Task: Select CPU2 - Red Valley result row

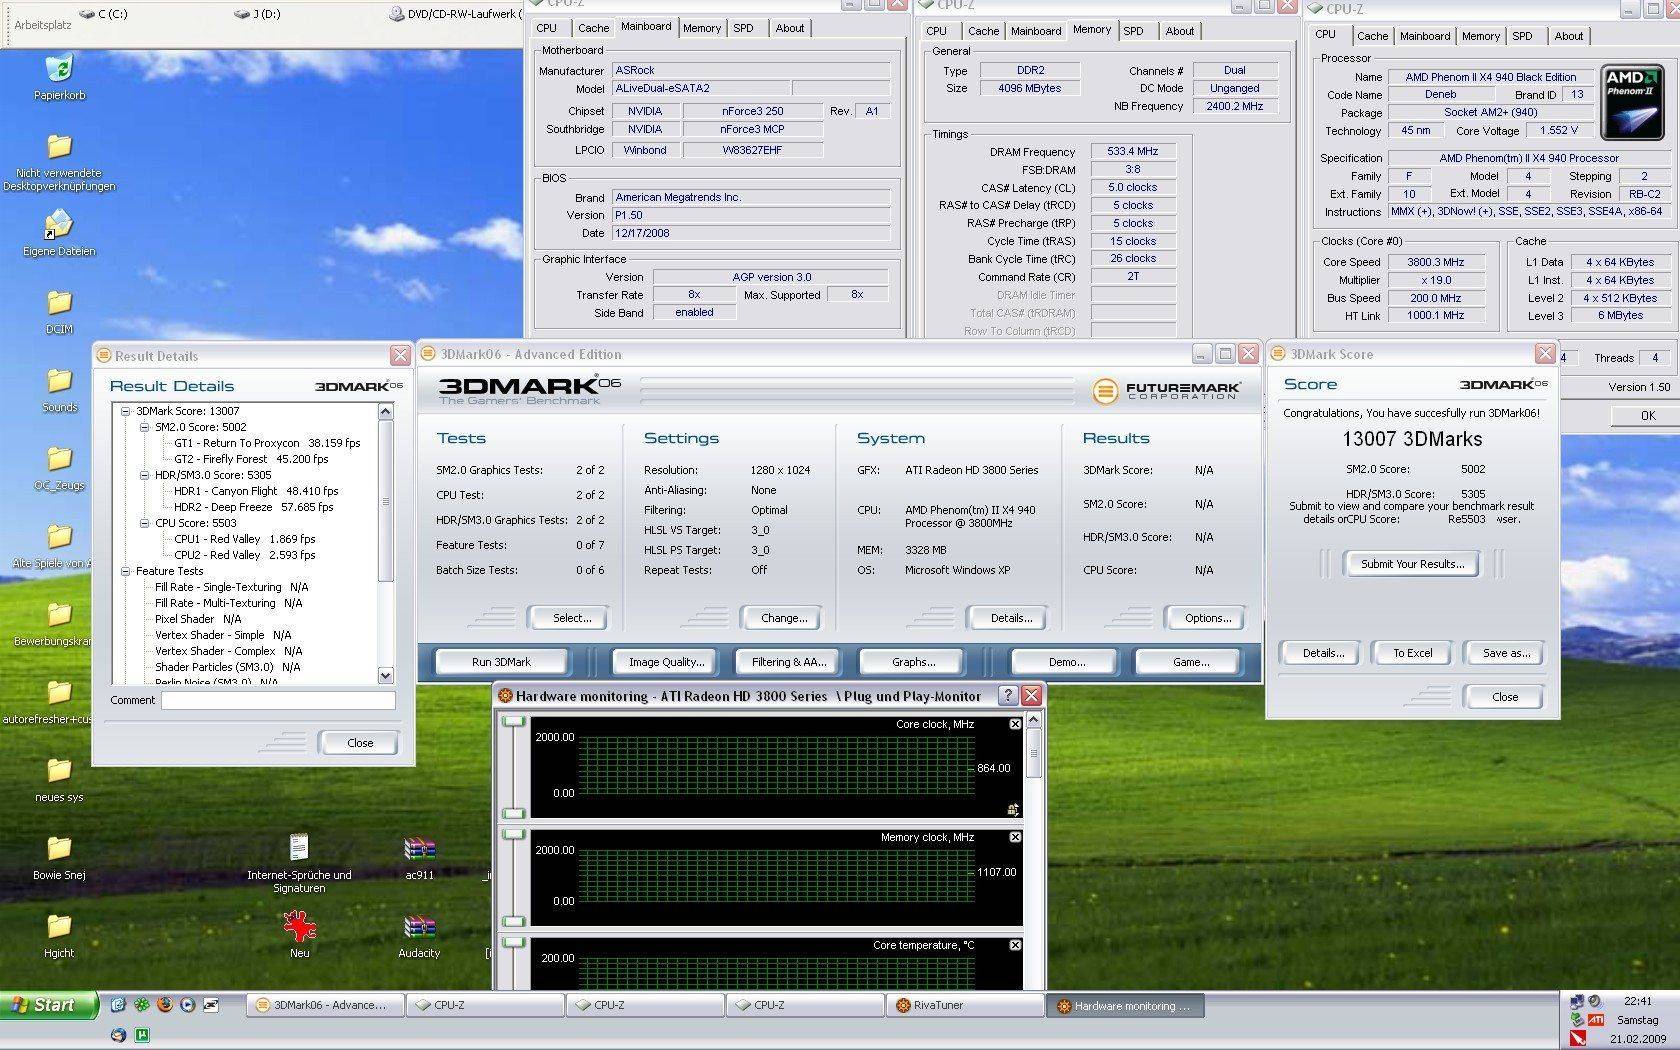Action: pyautogui.click(x=245, y=555)
